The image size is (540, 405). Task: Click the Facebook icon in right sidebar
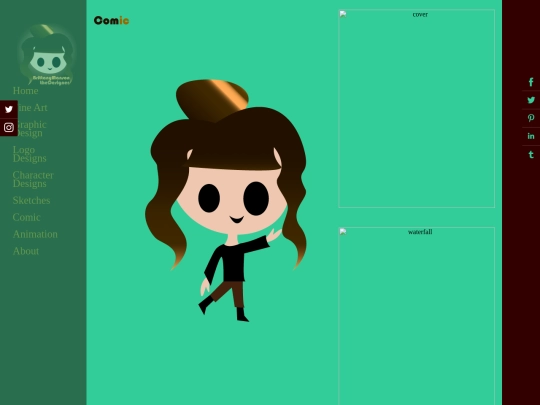click(531, 82)
